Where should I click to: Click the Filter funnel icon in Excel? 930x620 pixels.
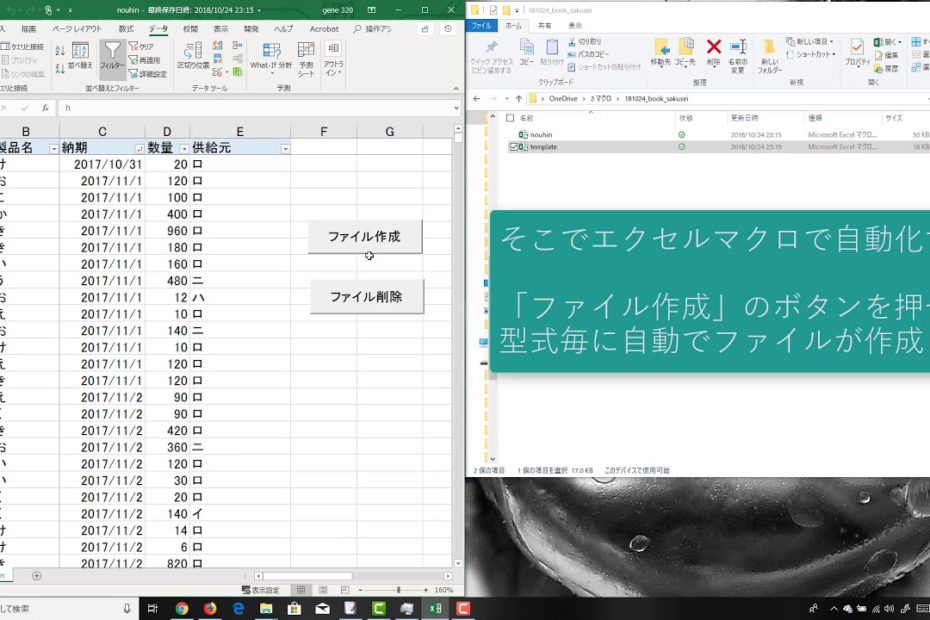tap(112, 55)
